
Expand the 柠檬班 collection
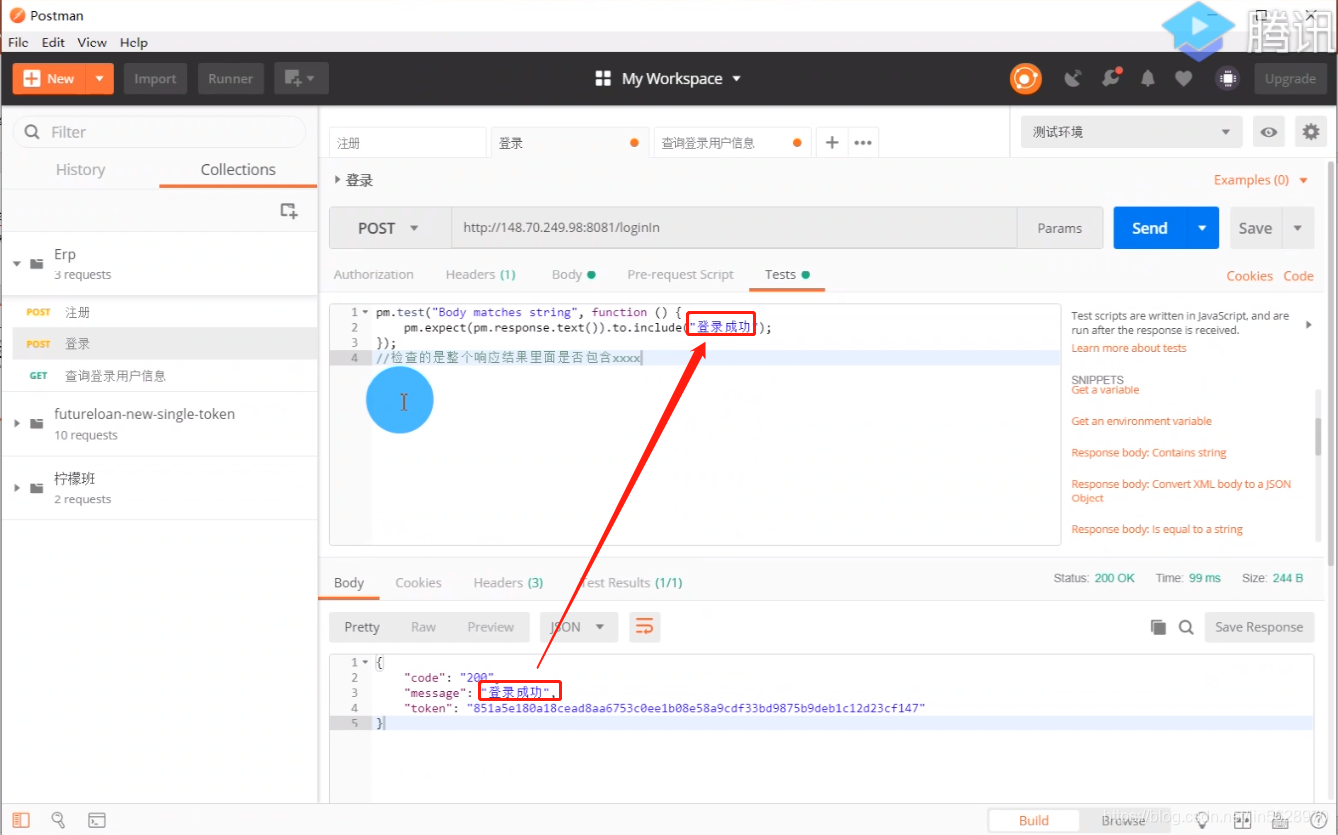(x=17, y=488)
